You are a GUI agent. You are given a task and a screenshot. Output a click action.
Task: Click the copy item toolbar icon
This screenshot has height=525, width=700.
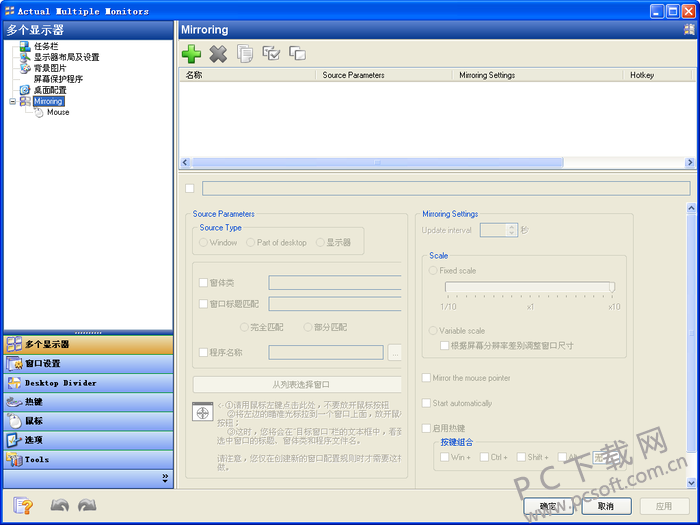coord(245,54)
